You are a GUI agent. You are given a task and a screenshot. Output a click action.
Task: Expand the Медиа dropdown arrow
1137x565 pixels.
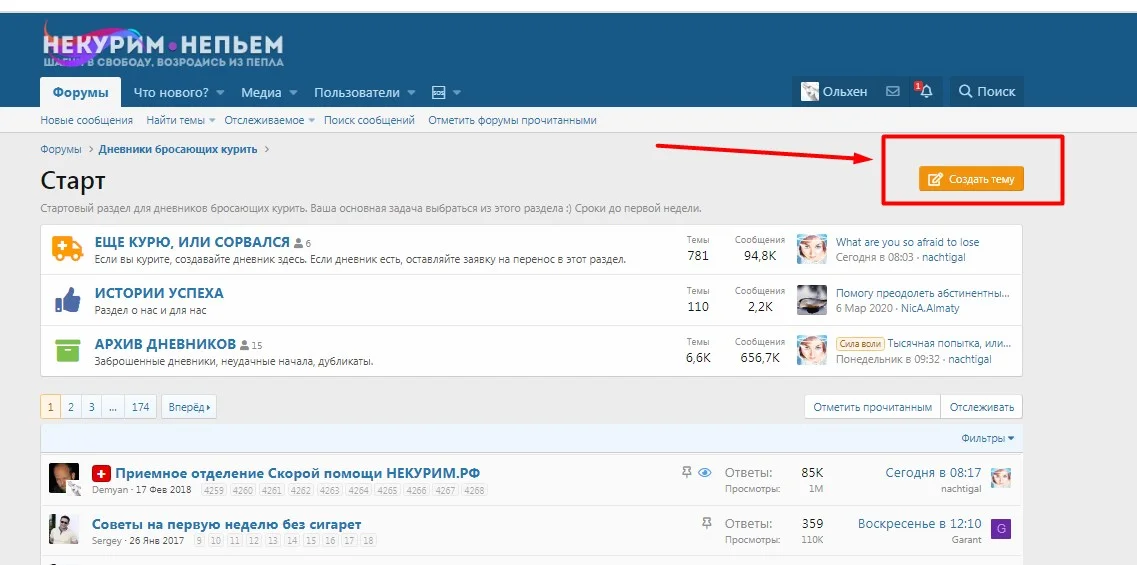tap(293, 93)
